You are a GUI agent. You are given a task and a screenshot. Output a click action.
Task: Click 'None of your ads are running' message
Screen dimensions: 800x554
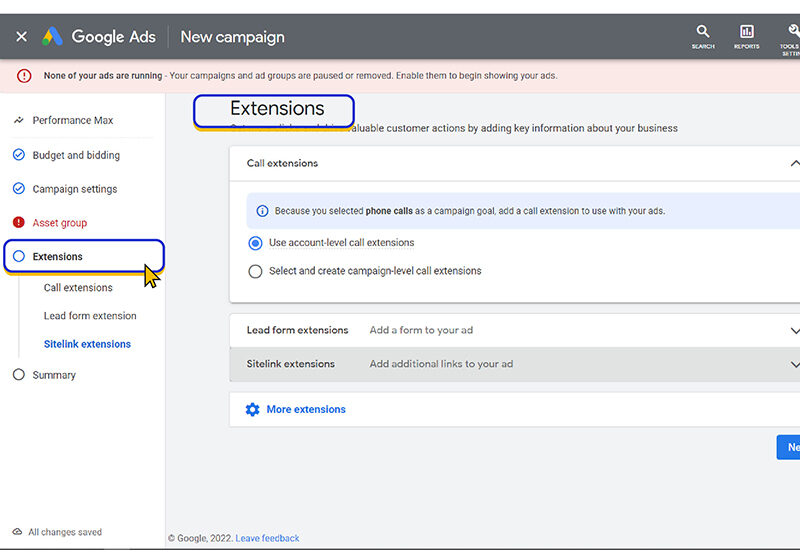(x=103, y=75)
